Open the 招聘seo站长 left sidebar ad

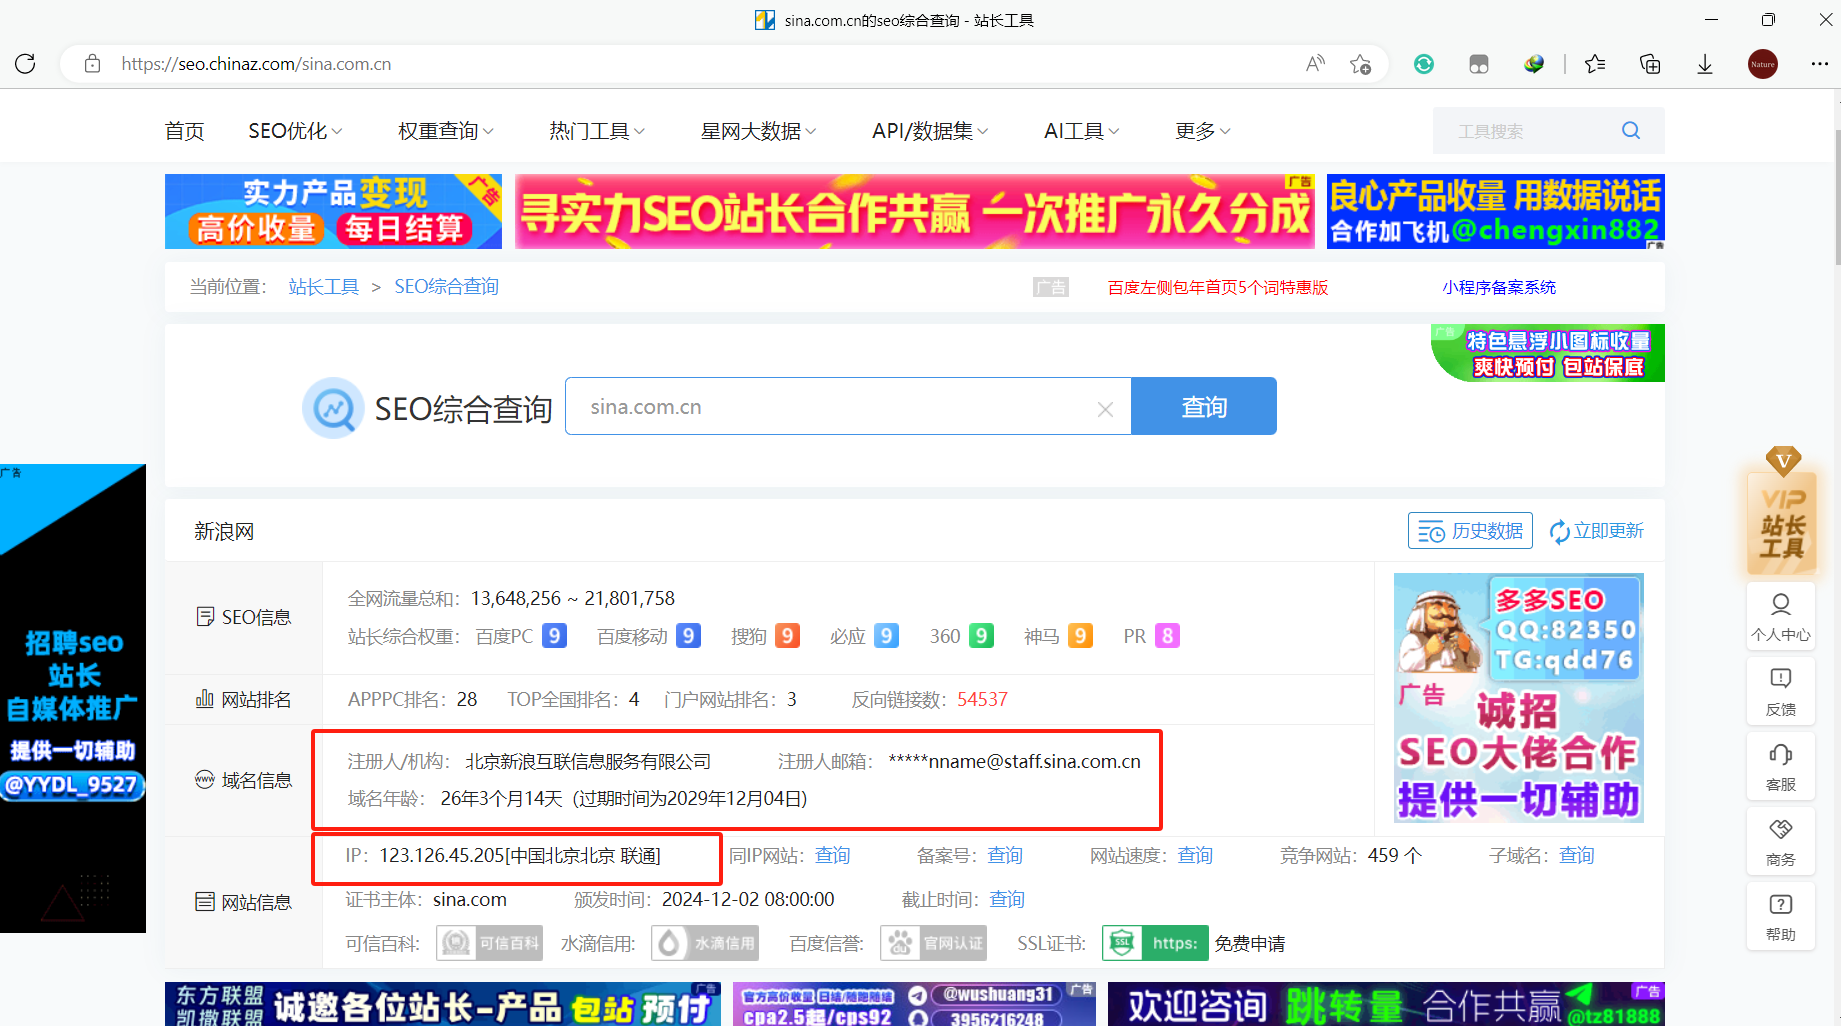click(73, 698)
